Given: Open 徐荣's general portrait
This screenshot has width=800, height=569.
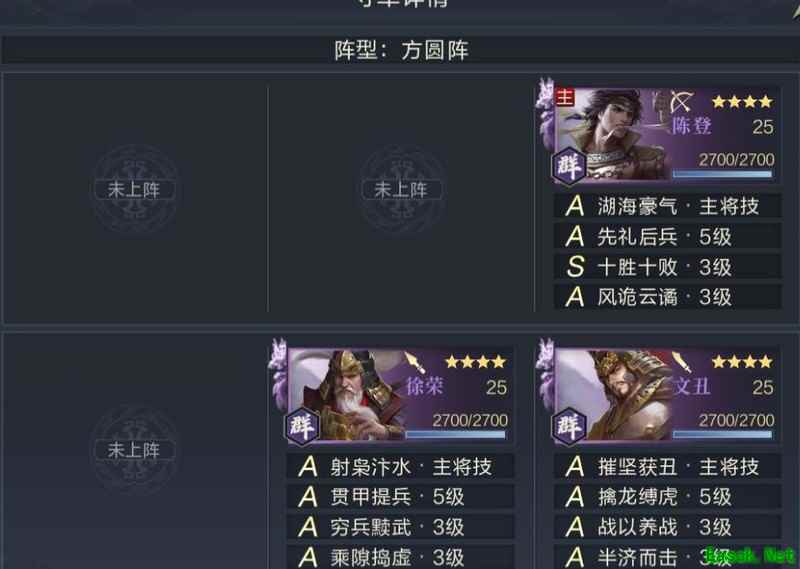Looking at the screenshot, I should [352, 395].
